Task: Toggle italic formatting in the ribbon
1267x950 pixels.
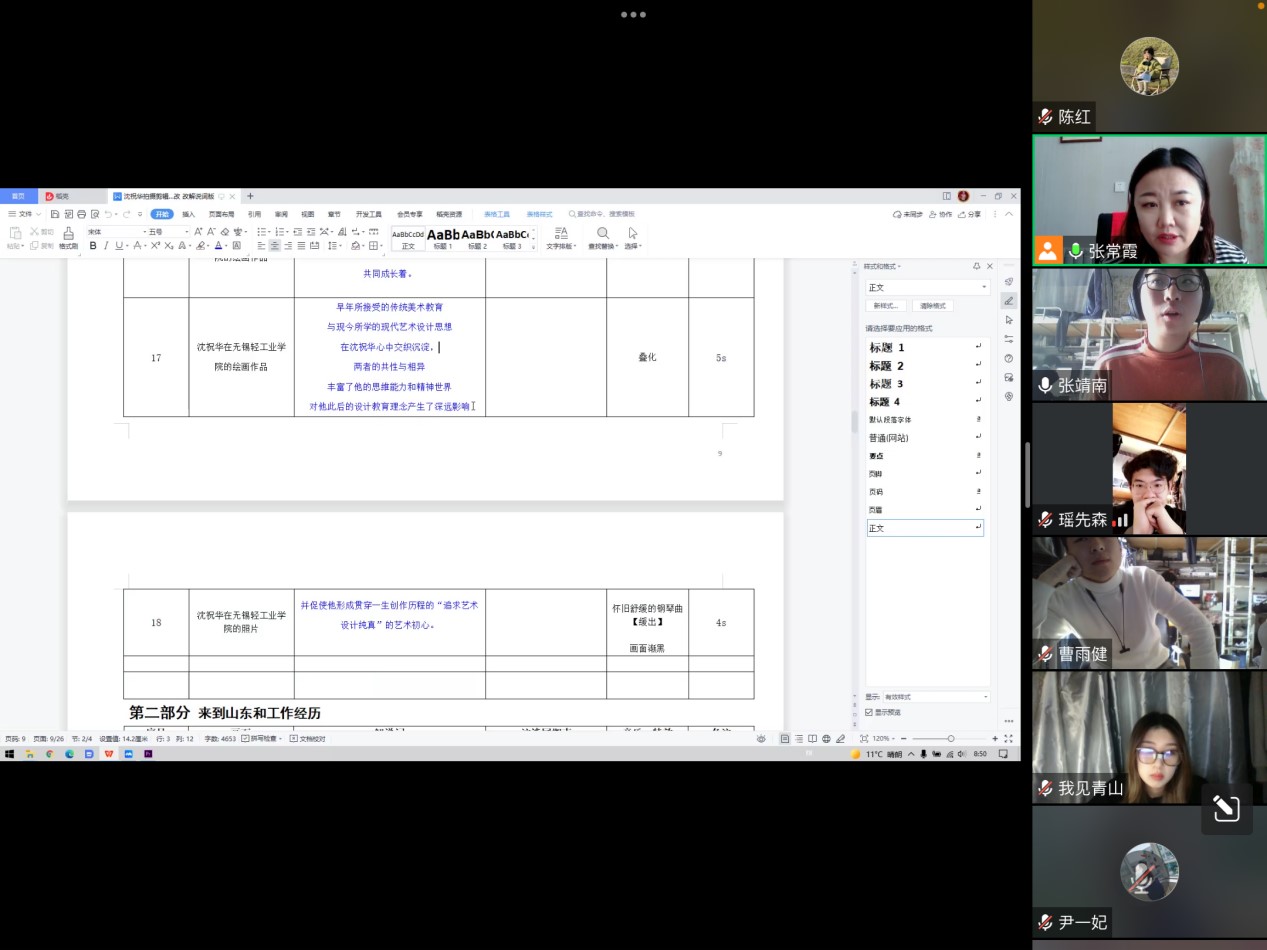Action: pos(106,245)
